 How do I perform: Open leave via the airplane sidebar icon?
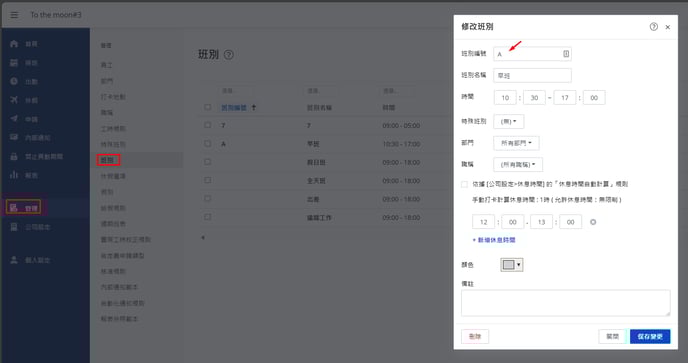(x=14, y=100)
